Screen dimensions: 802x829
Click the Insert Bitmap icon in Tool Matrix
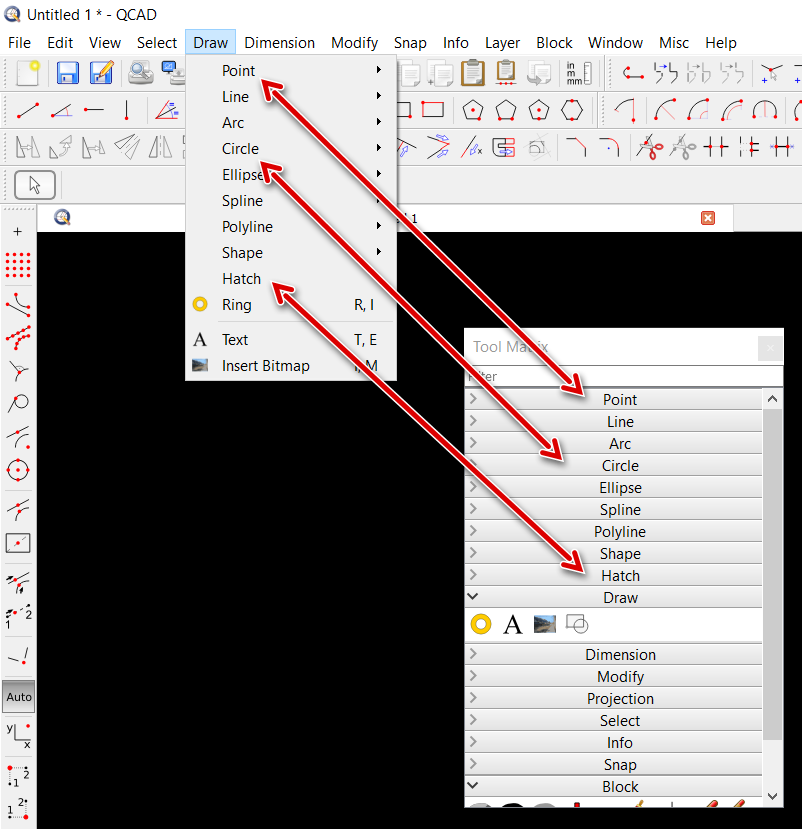(x=545, y=625)
